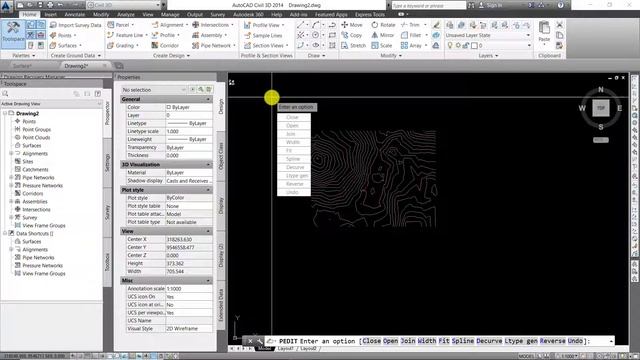Open the Unsaved Layer State dropdown
Image resolution: width=640 pixels, height=360 pixels.
point(488,36)
